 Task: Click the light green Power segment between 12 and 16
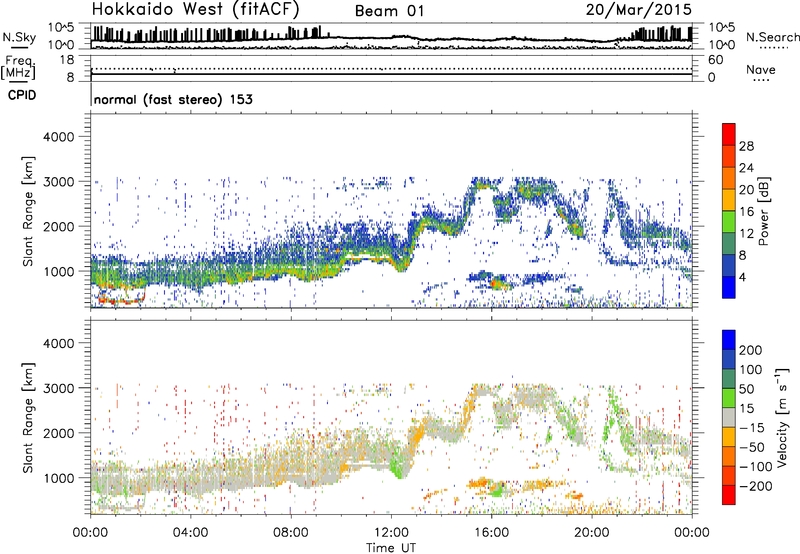pyautogui.click(x=729, y=222)
